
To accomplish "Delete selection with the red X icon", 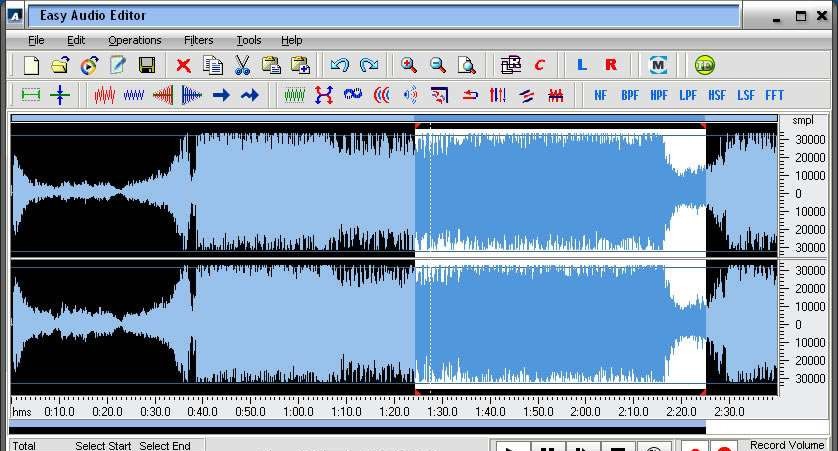I will 183,66.
